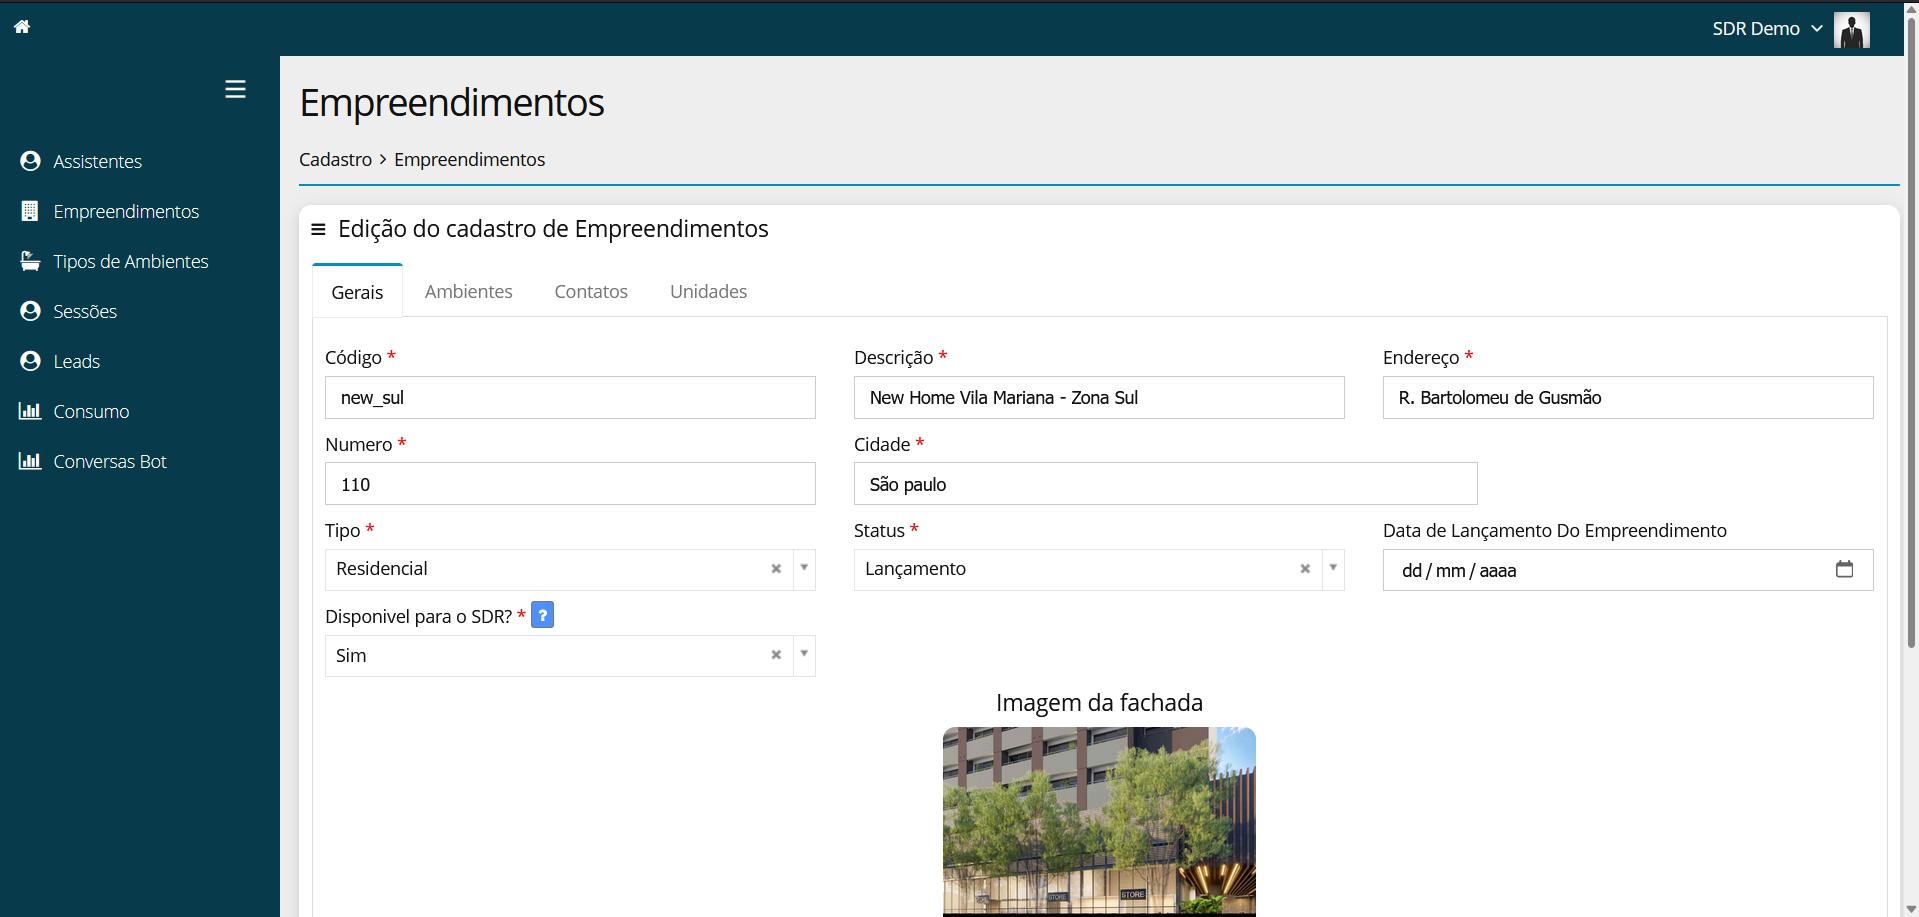This screenshot has width=1919, height=917.
Task: Go to Leads in the sidebar
Action: click(x=76, y=361)
